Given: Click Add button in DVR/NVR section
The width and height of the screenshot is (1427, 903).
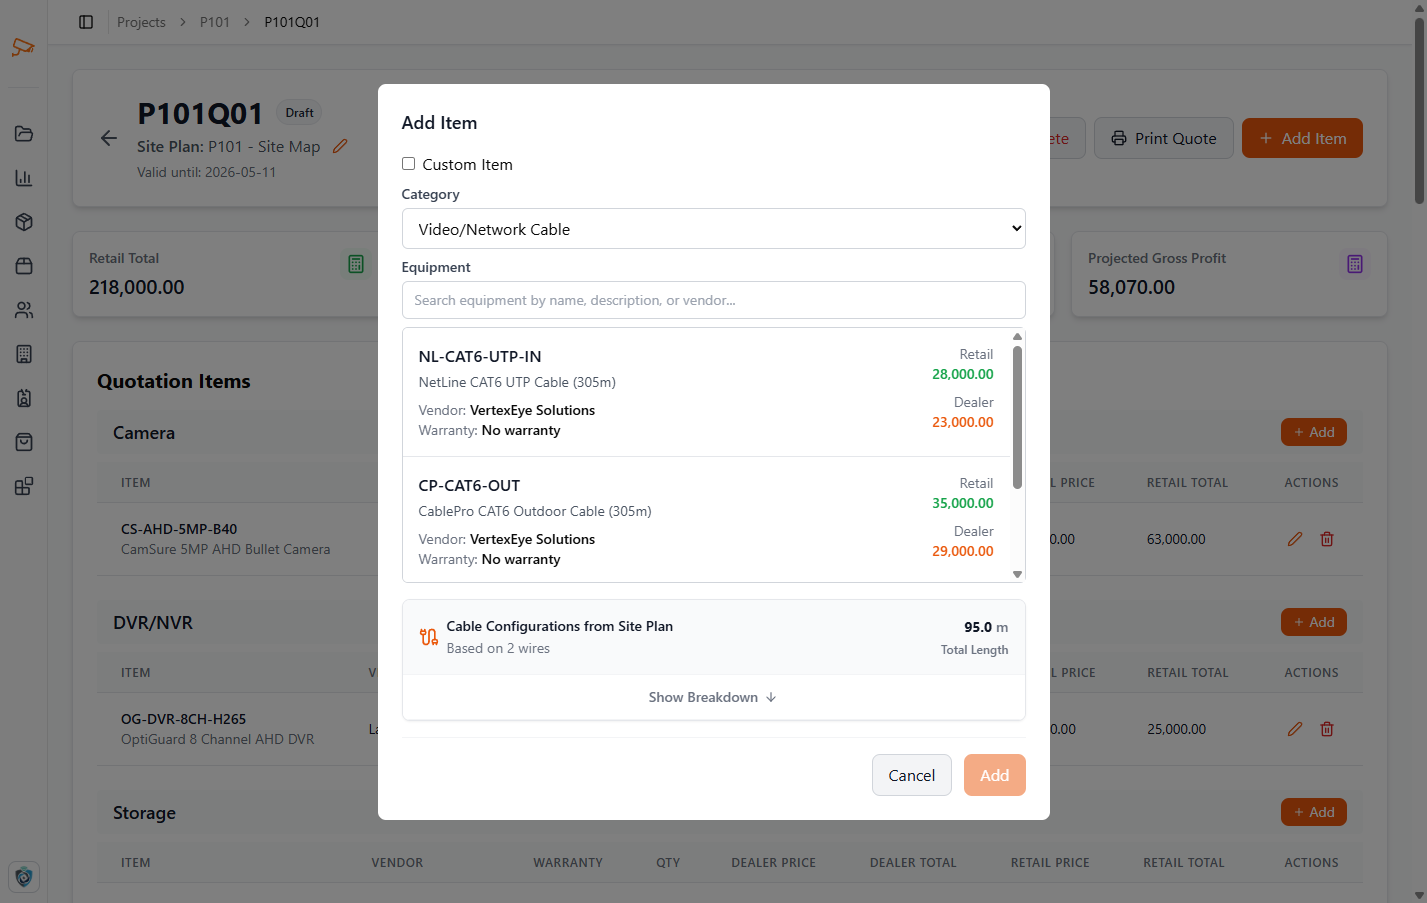Looking at the screenshot, I should (x=1314, y=622).
